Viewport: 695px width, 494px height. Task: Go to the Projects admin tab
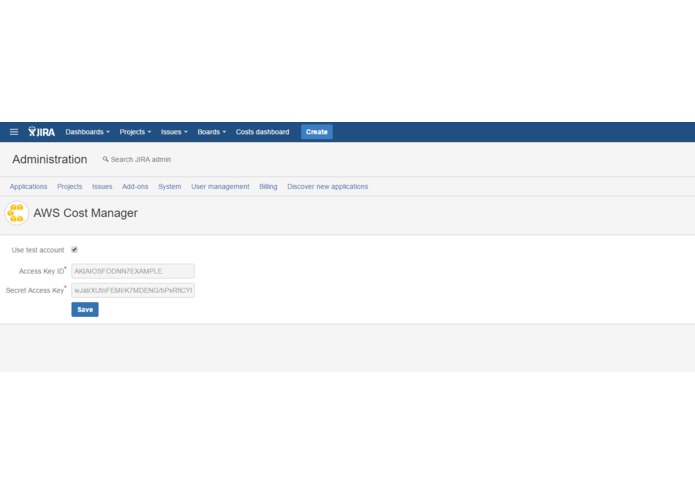(x=70, y=187)
